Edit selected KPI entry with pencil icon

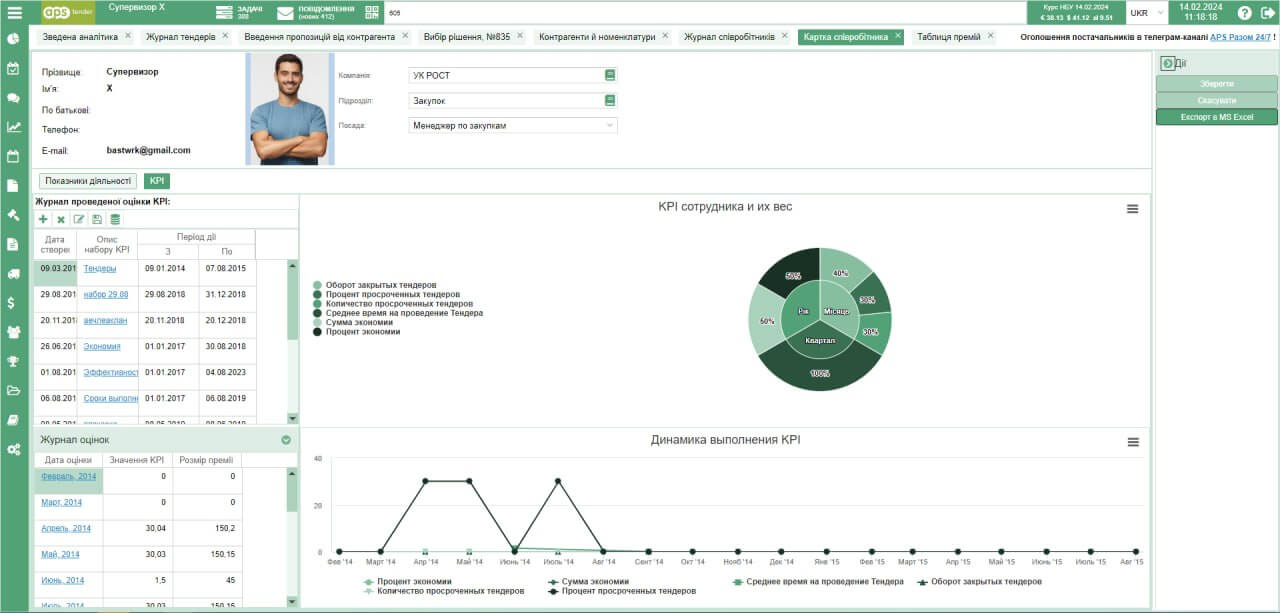(78, 219)
